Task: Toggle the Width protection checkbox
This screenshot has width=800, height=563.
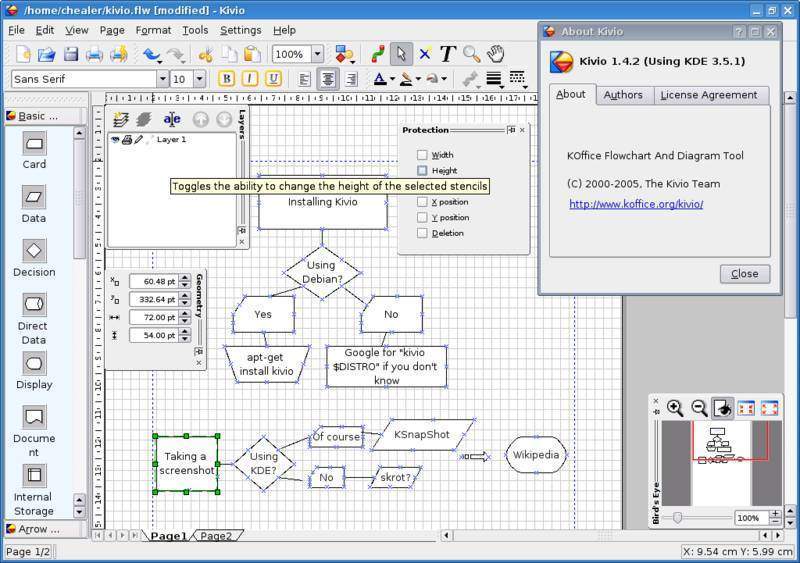Action: pos(422,155)
